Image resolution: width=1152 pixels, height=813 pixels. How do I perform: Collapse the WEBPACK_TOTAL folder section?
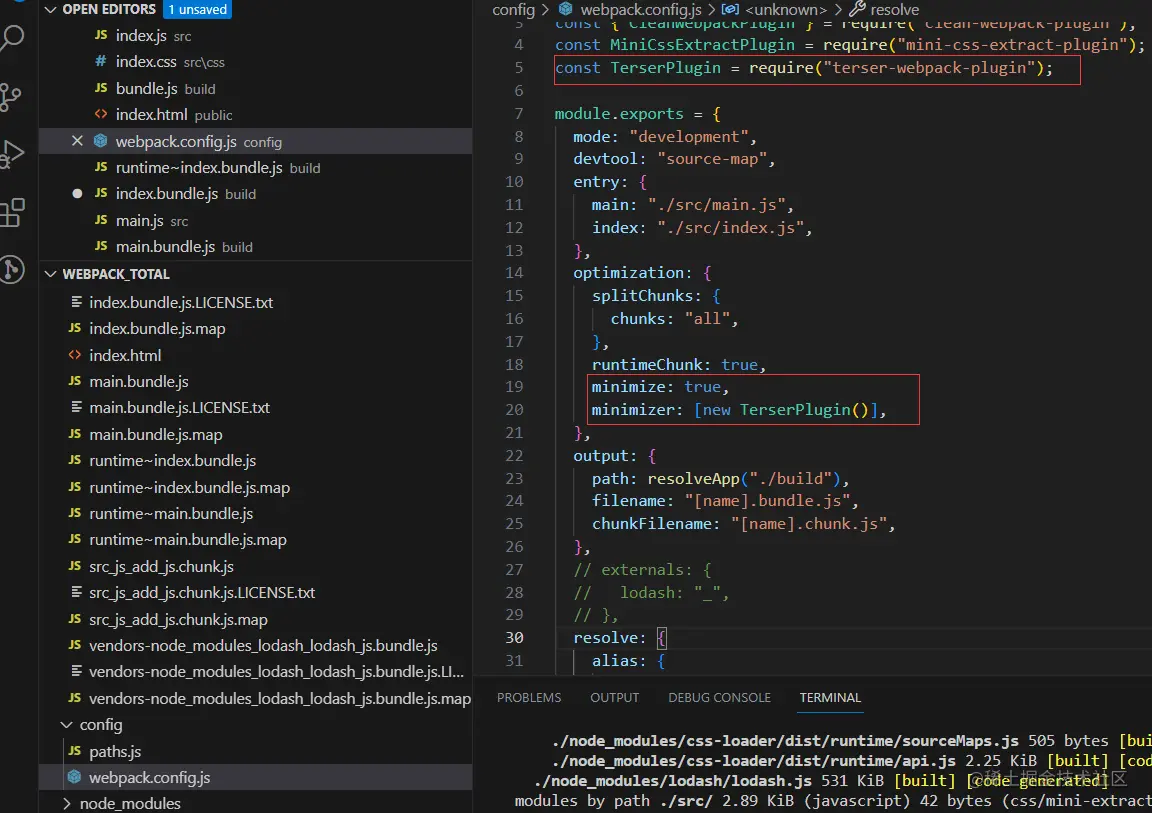pyautogui.click(x=50, y=274)
